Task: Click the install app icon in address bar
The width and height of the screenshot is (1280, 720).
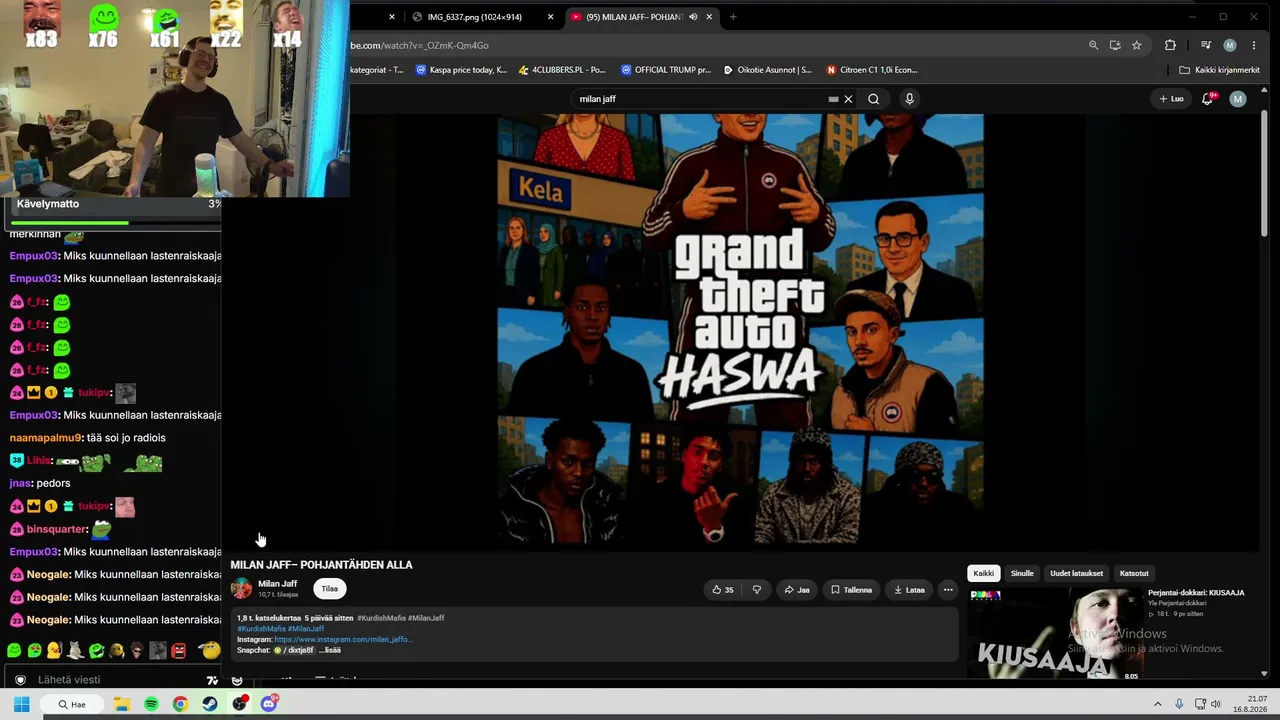Action: click(1115, 45)
